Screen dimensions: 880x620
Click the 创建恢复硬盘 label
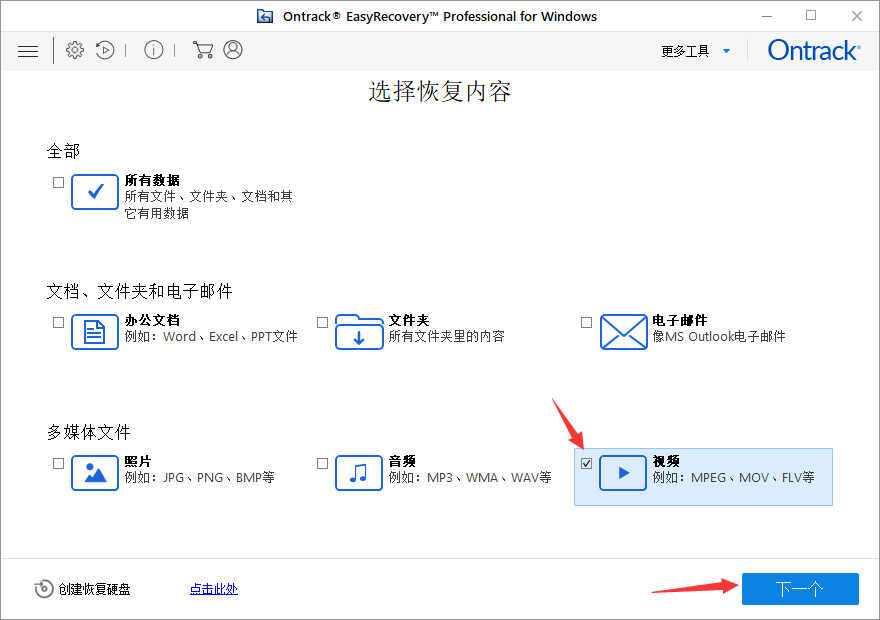pos(94,589)
